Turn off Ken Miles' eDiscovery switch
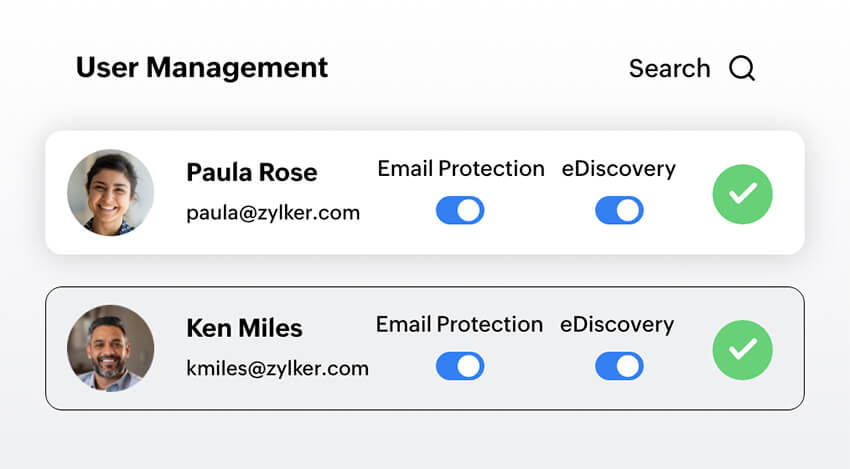Viewport: 850px width, 469px height. [619, 366]
